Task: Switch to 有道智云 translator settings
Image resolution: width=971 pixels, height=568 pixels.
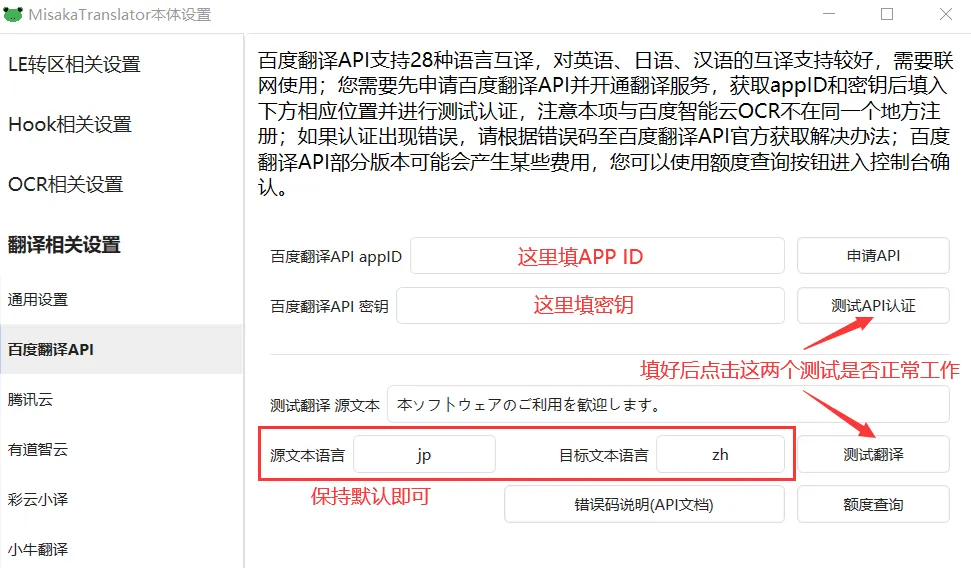Action: click(x=38, y=450)
